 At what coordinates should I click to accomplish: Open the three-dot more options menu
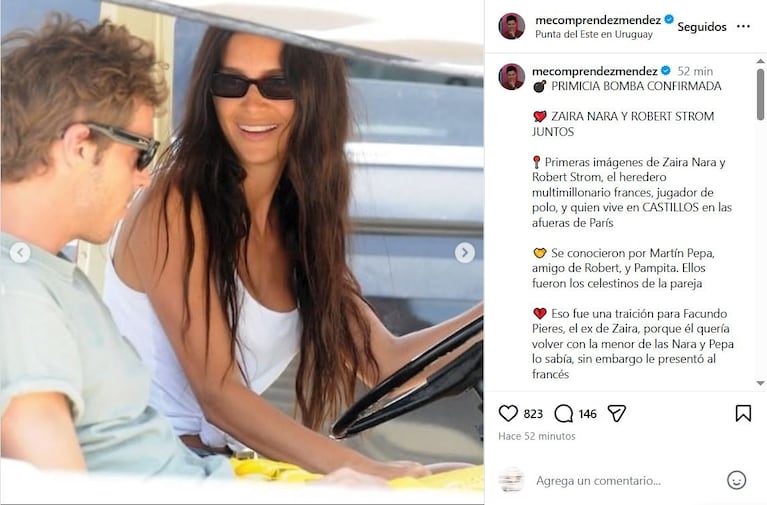743,26
